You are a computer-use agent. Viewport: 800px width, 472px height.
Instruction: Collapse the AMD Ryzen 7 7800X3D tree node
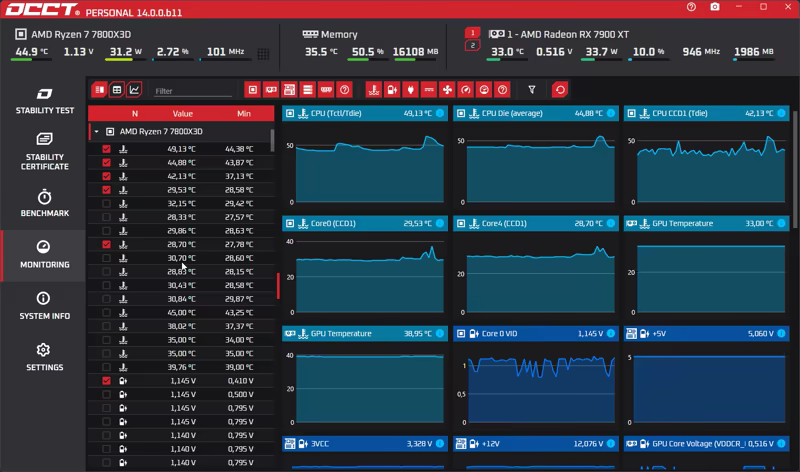point(96,132)
